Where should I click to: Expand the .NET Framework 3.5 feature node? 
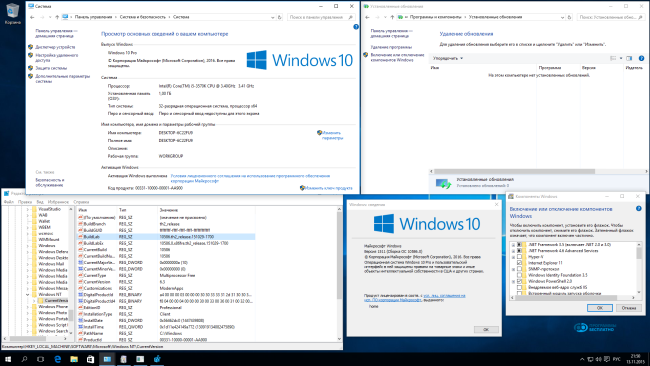[x=513, y=245]
